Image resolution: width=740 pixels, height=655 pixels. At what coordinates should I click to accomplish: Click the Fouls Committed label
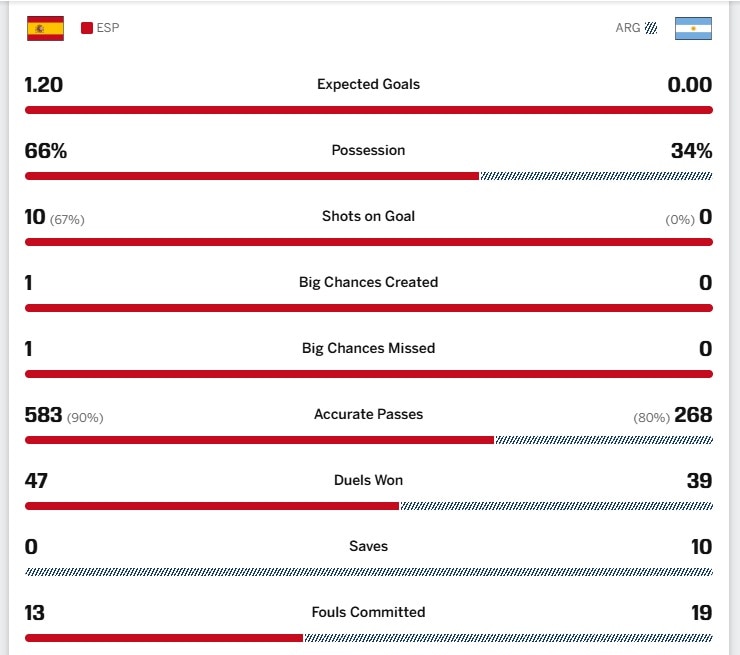pos(369,612)
